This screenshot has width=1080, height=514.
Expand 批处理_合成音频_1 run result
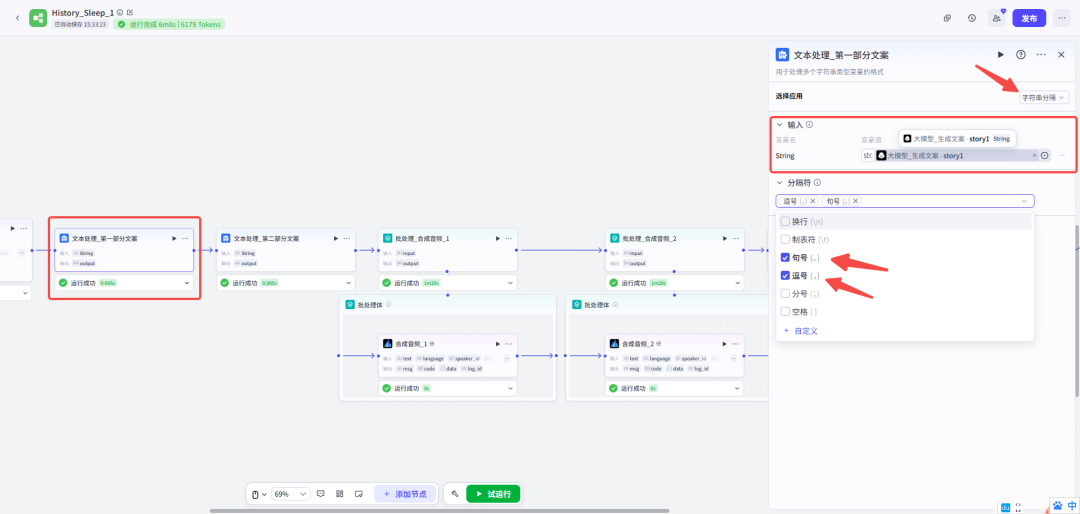tap(510, 282)
